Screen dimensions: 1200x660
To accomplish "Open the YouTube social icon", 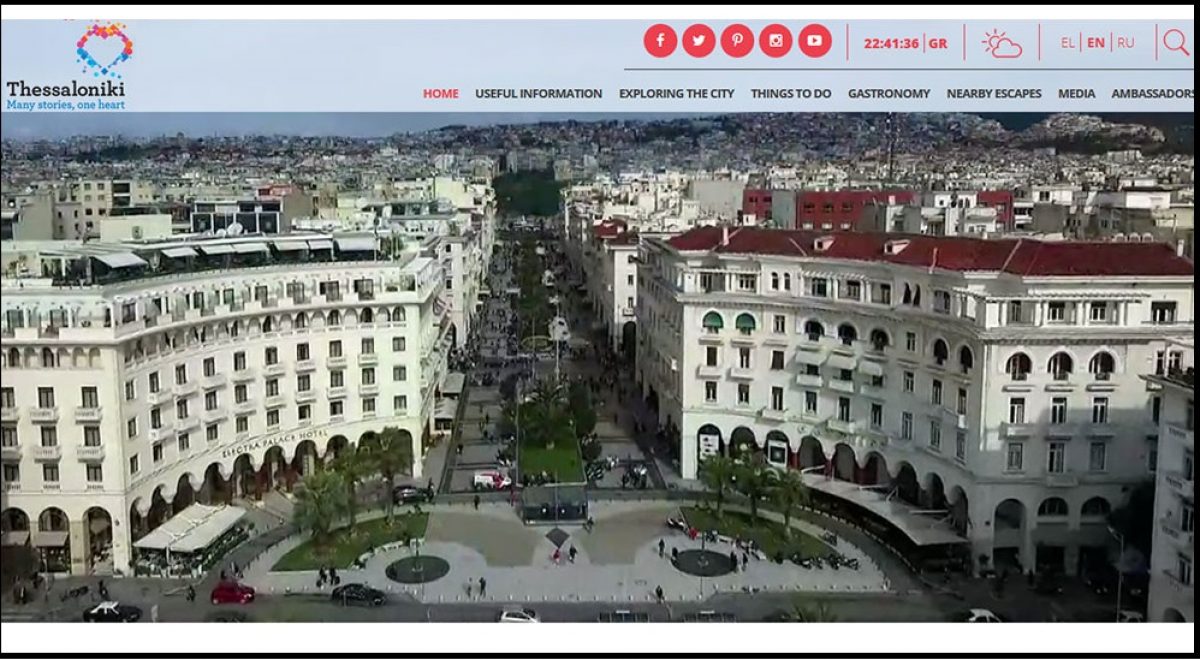I will click(x=814, y=41).
